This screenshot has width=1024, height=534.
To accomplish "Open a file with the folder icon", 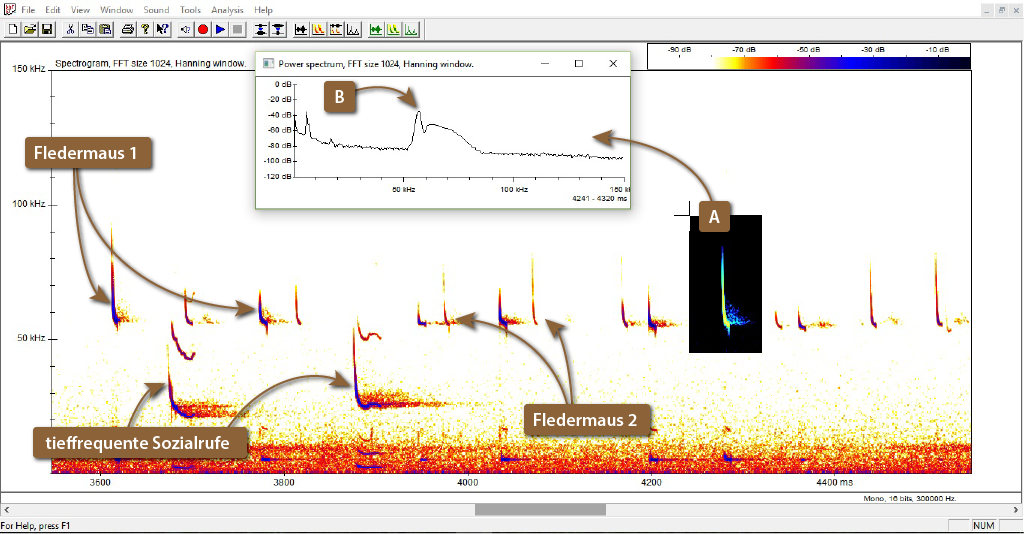I will (30, 29).
